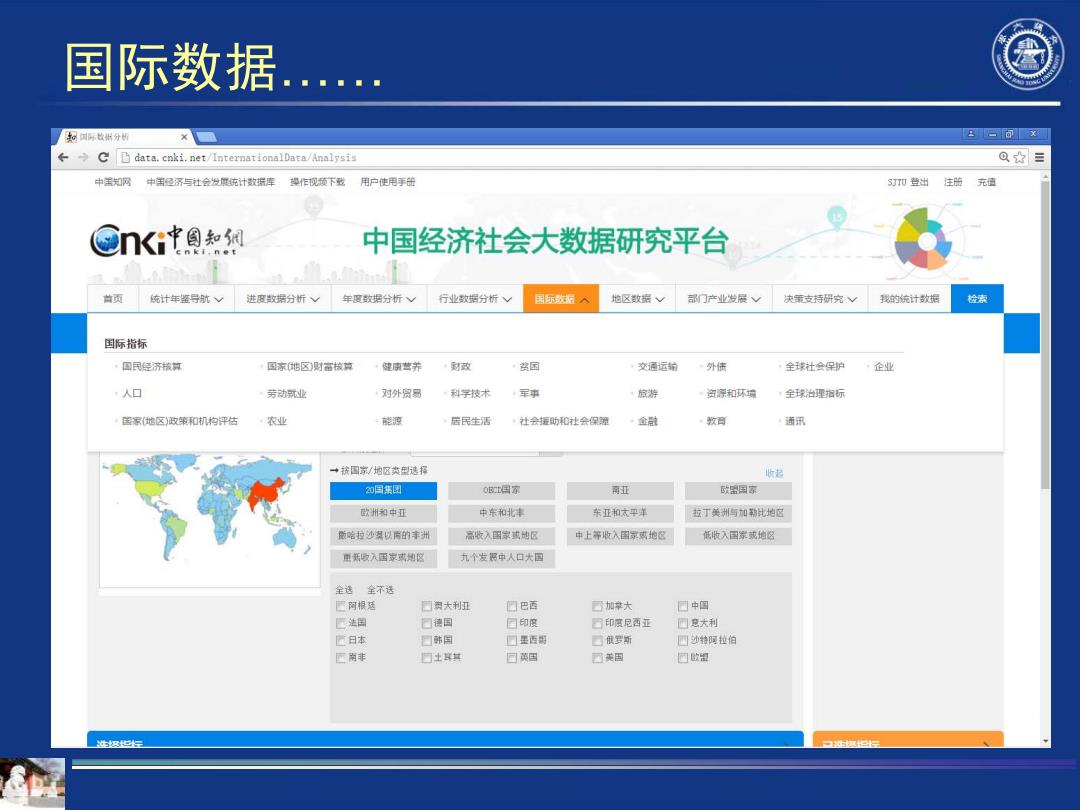Select the 东亚和太平洋 group button
The width and height of the screenshot is (1080, 810).
point(620,513)
